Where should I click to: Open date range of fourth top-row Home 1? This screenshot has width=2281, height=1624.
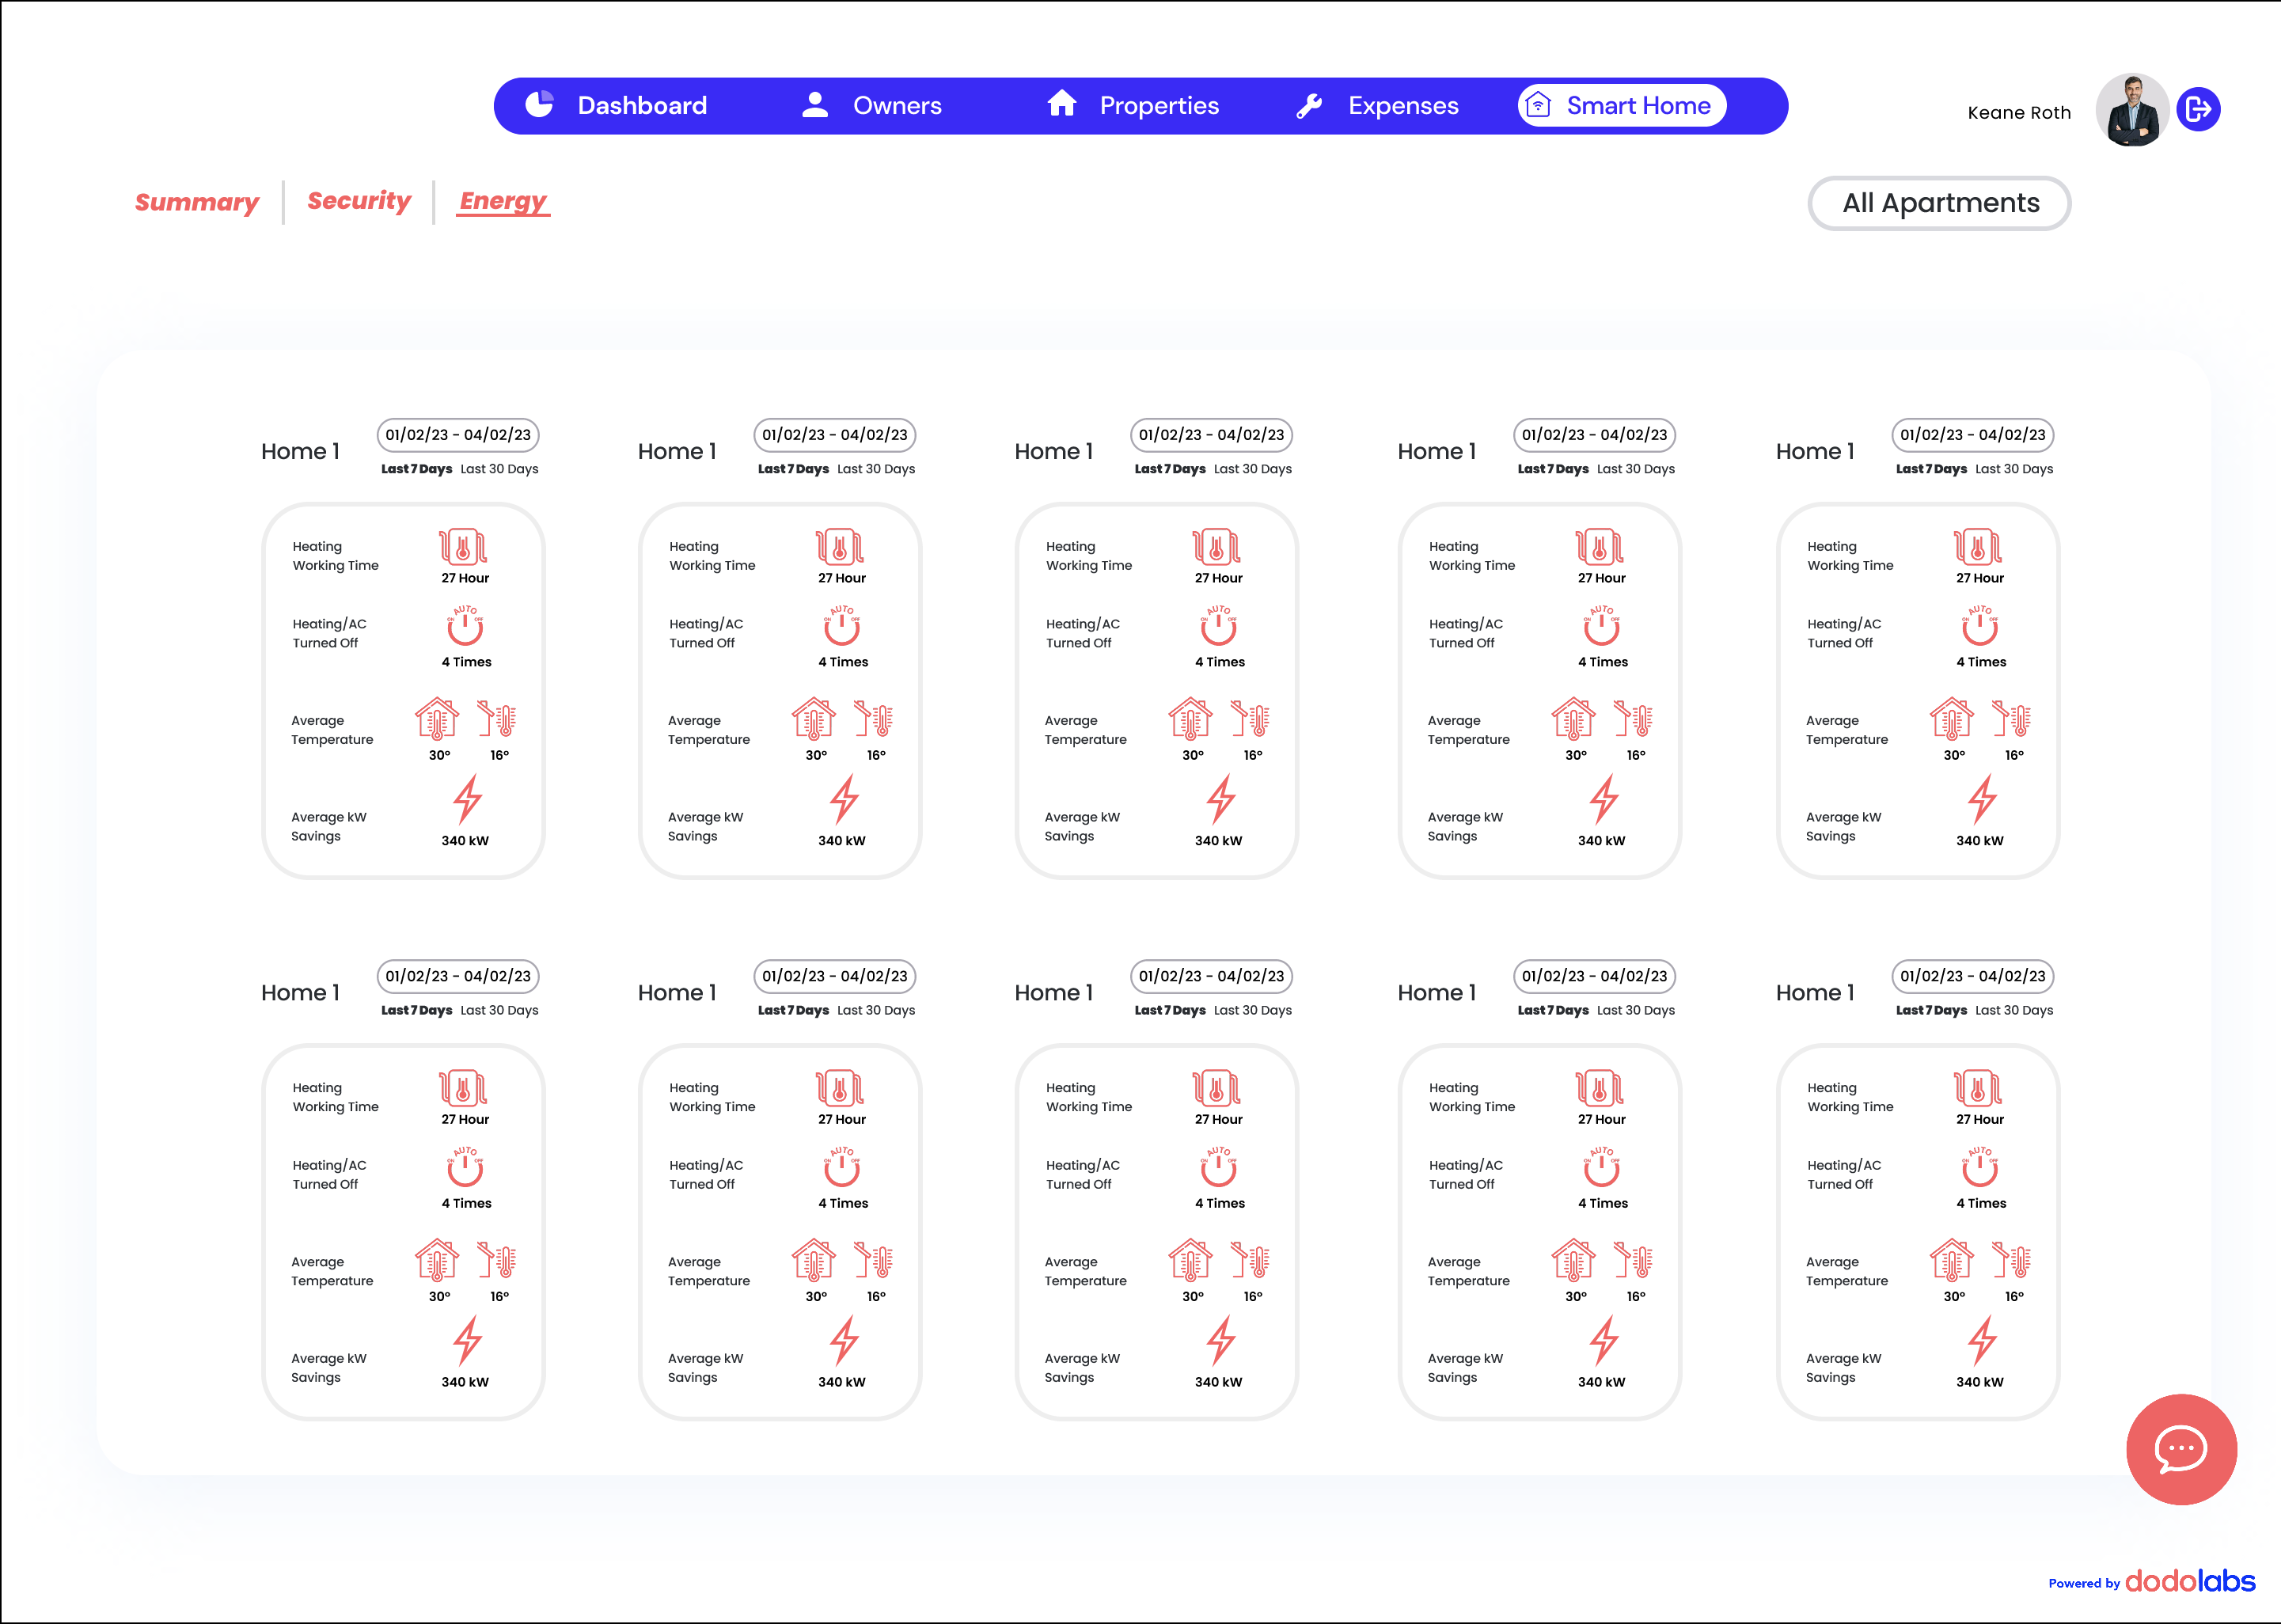pyautogui.click(x=1595, y=435)
